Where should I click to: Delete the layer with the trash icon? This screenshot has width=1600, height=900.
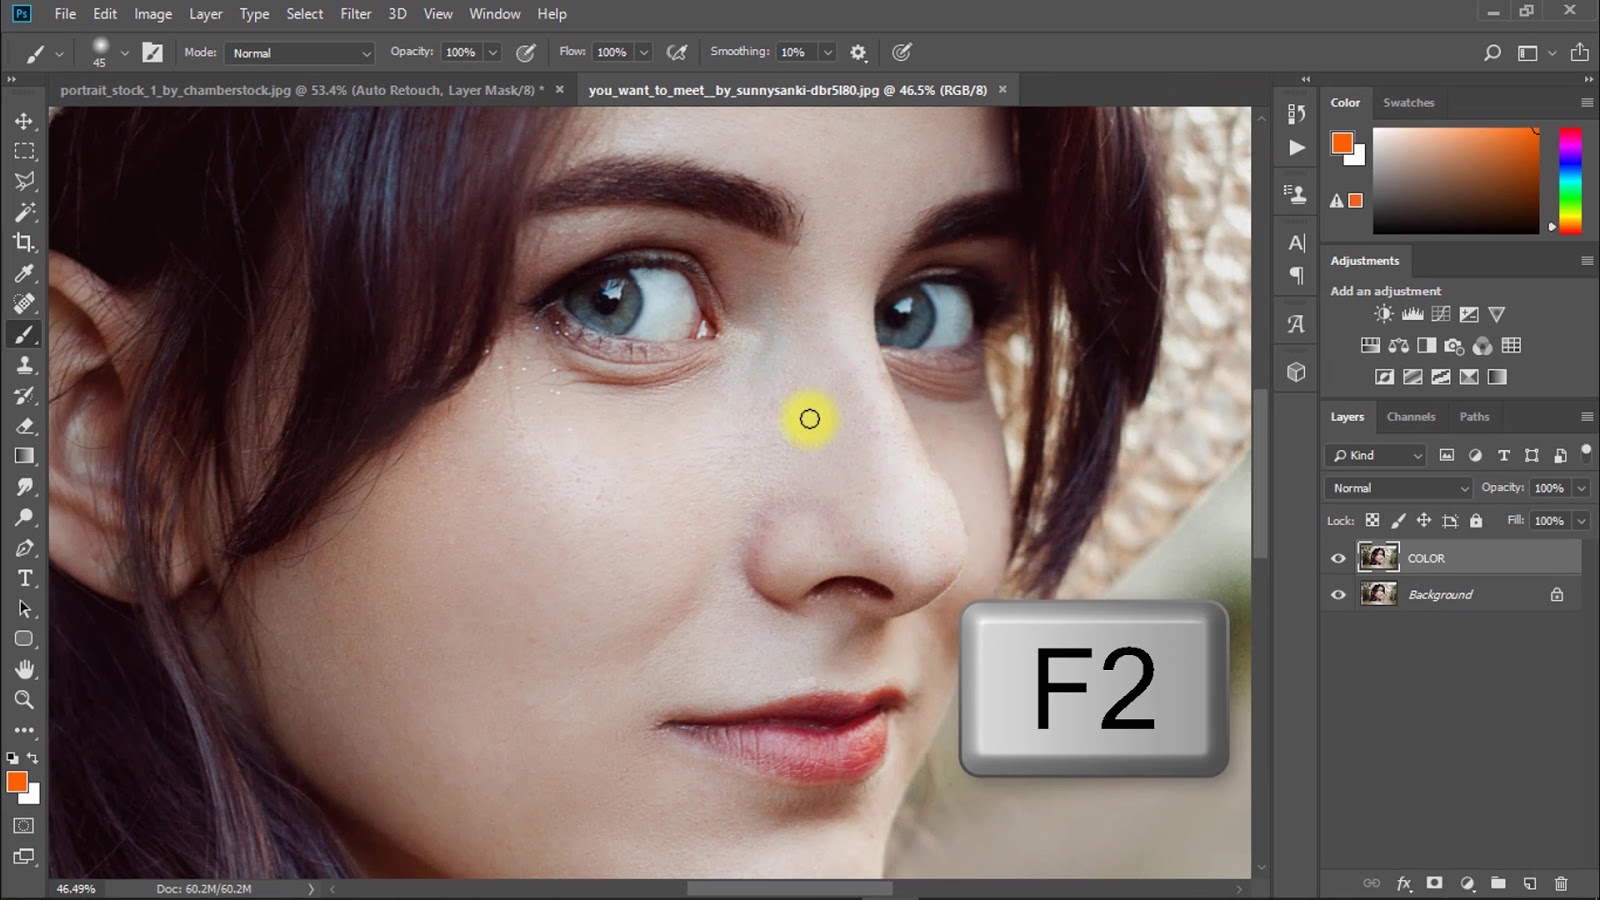(1561, 883)
